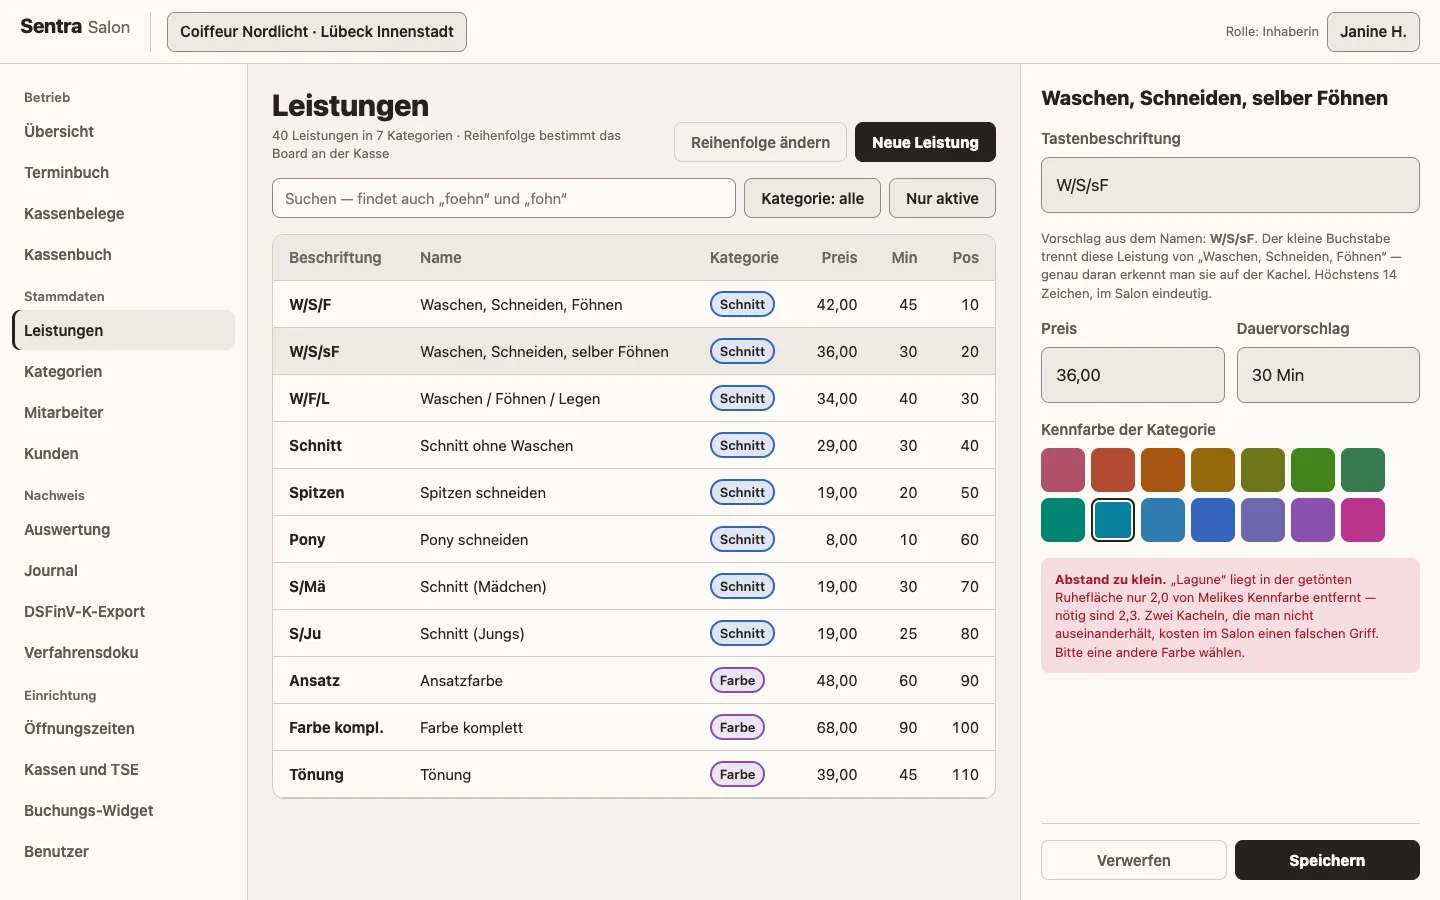Pick the olive green Kennfarbe swatch

(1263, 470)
